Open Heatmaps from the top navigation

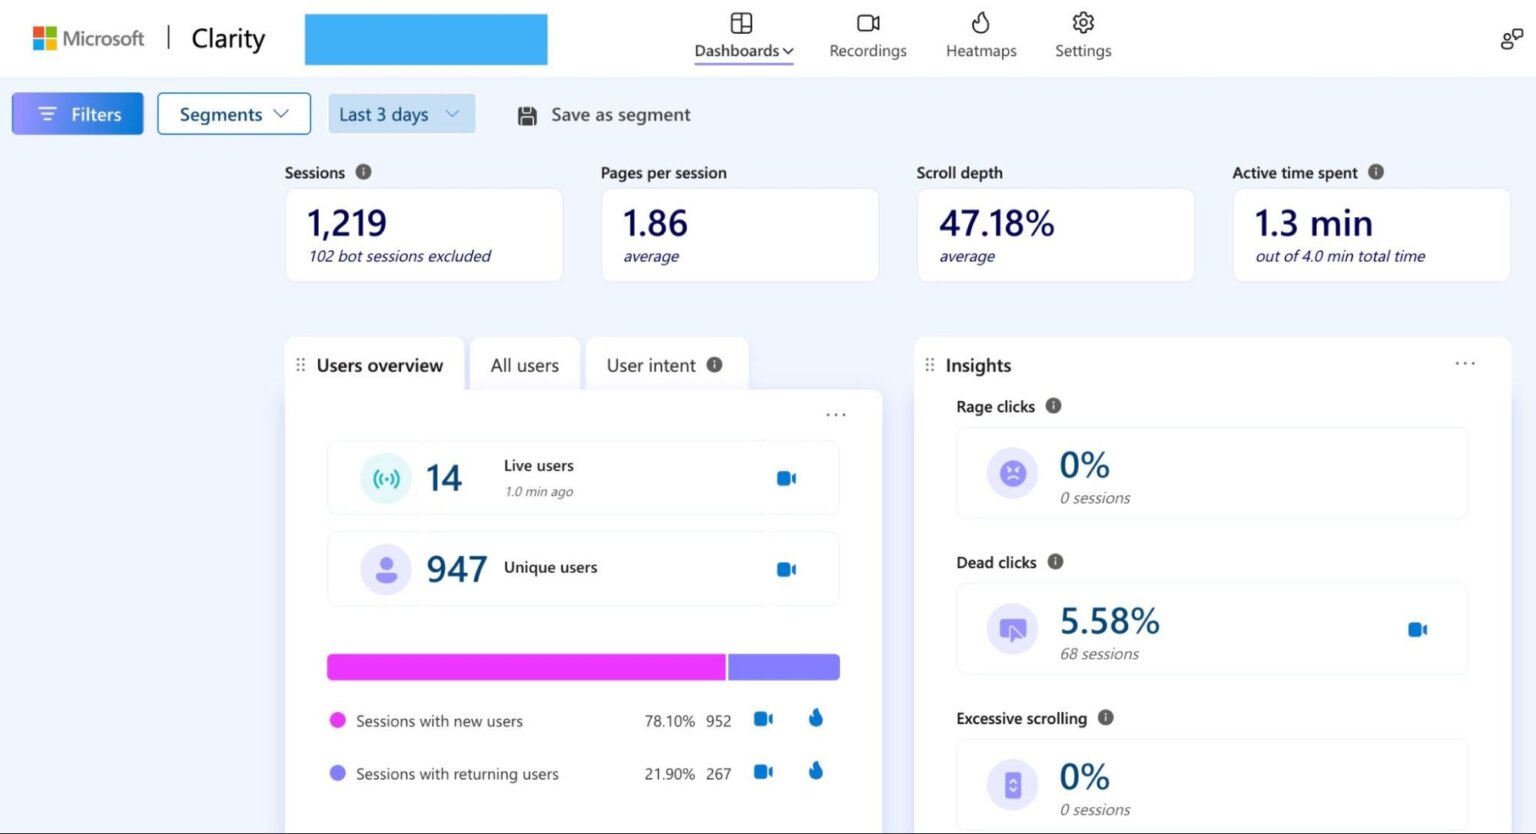point(980,36)
